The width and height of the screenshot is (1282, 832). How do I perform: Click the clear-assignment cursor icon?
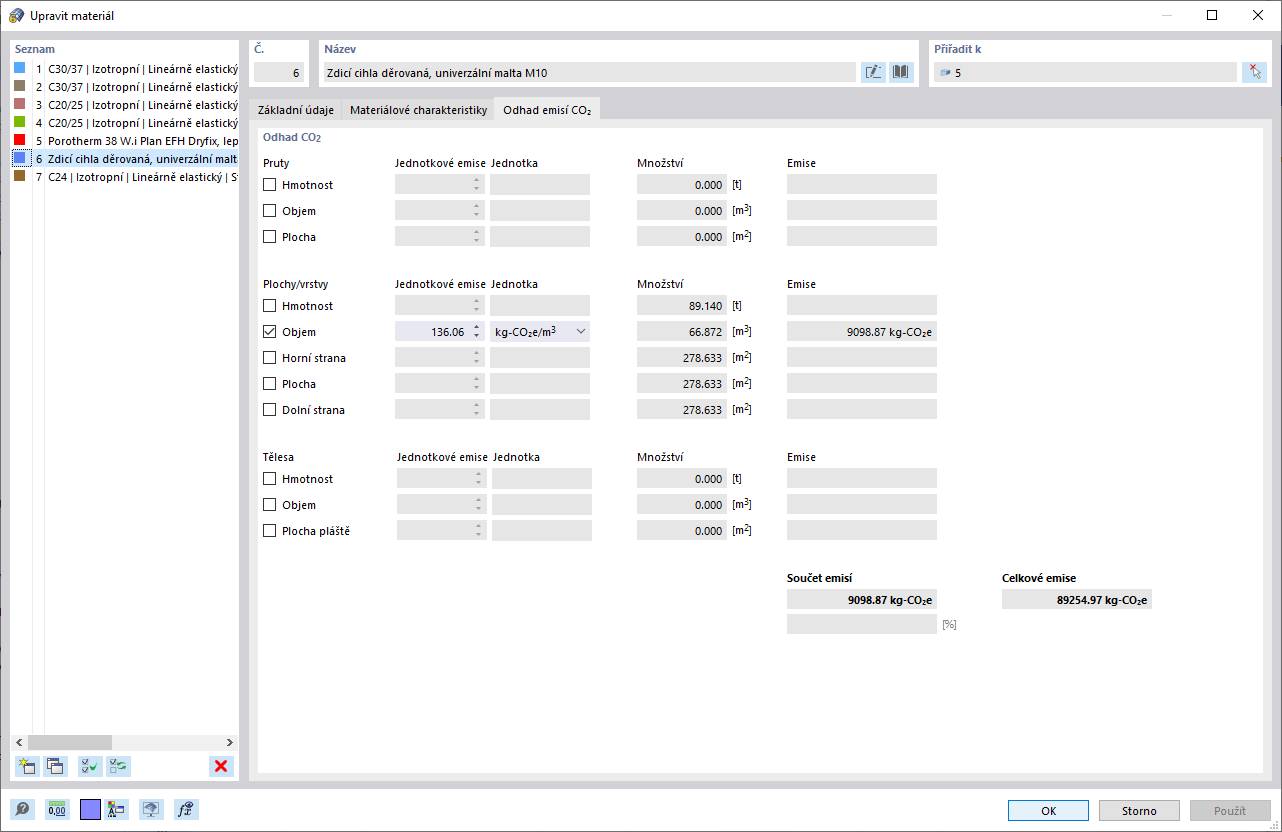[1254, 72]
